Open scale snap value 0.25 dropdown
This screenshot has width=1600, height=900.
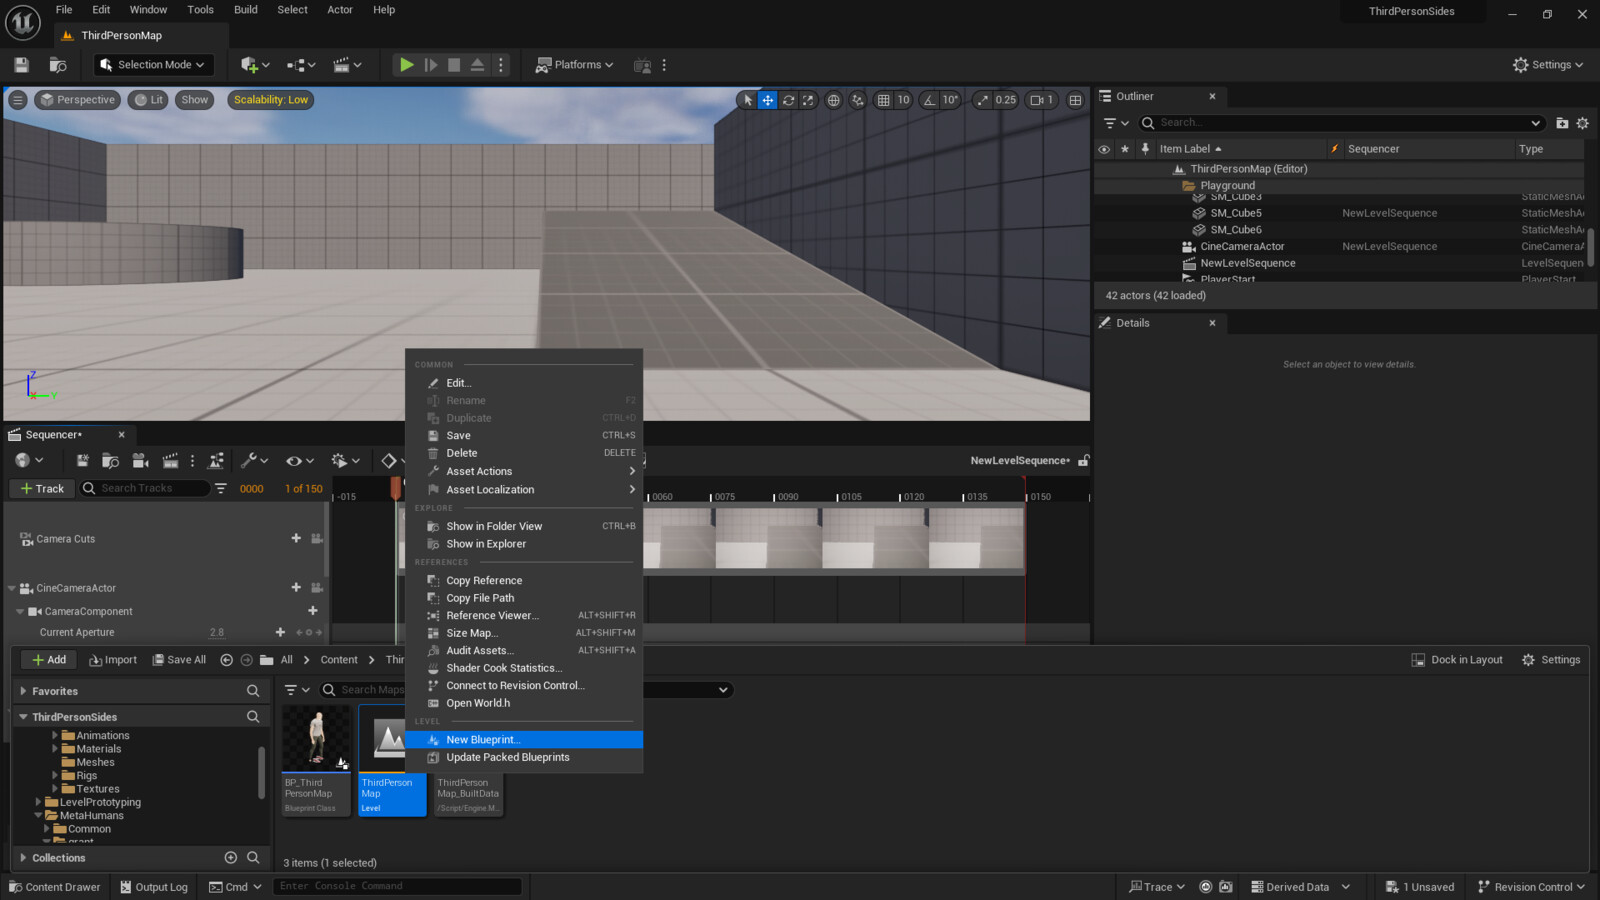point(1006,100)
